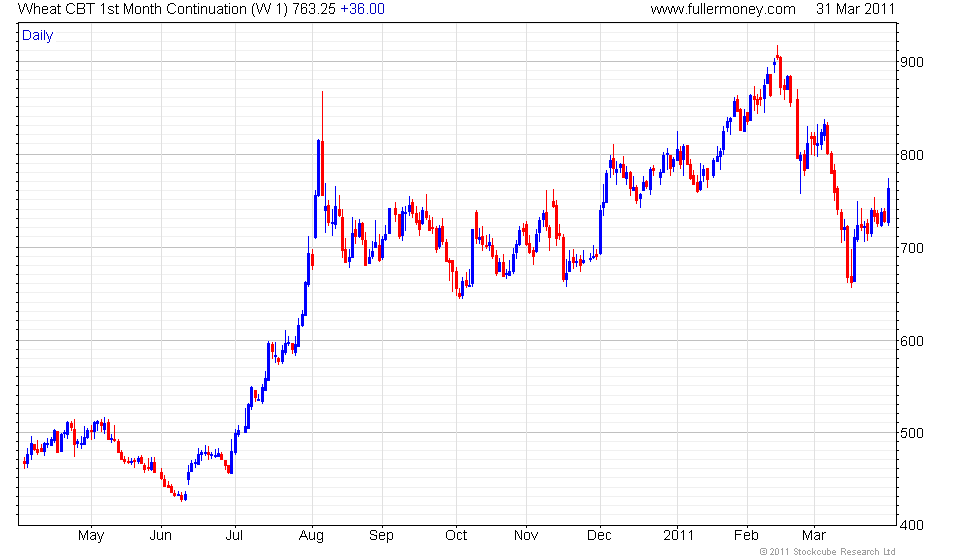
Task: Click the Stockcube Research Ltd copyright text
Action: pos(828,552)
